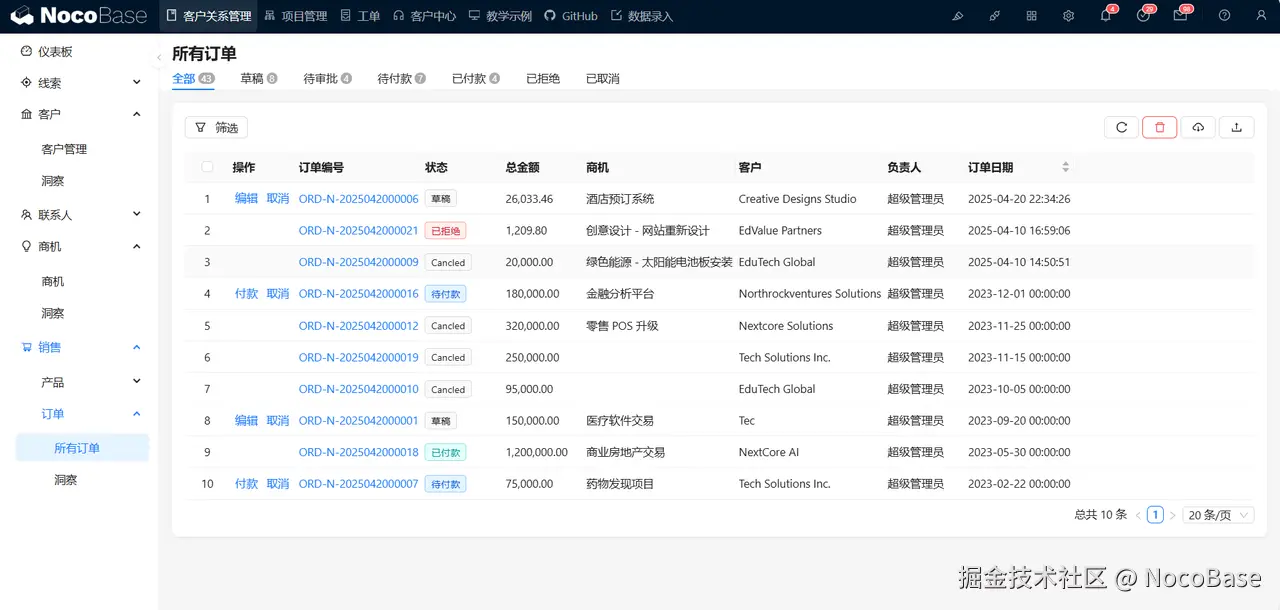Screen dimensions: 1280x610
Task: Click the NocoBase logo
Action: [80, 16]
